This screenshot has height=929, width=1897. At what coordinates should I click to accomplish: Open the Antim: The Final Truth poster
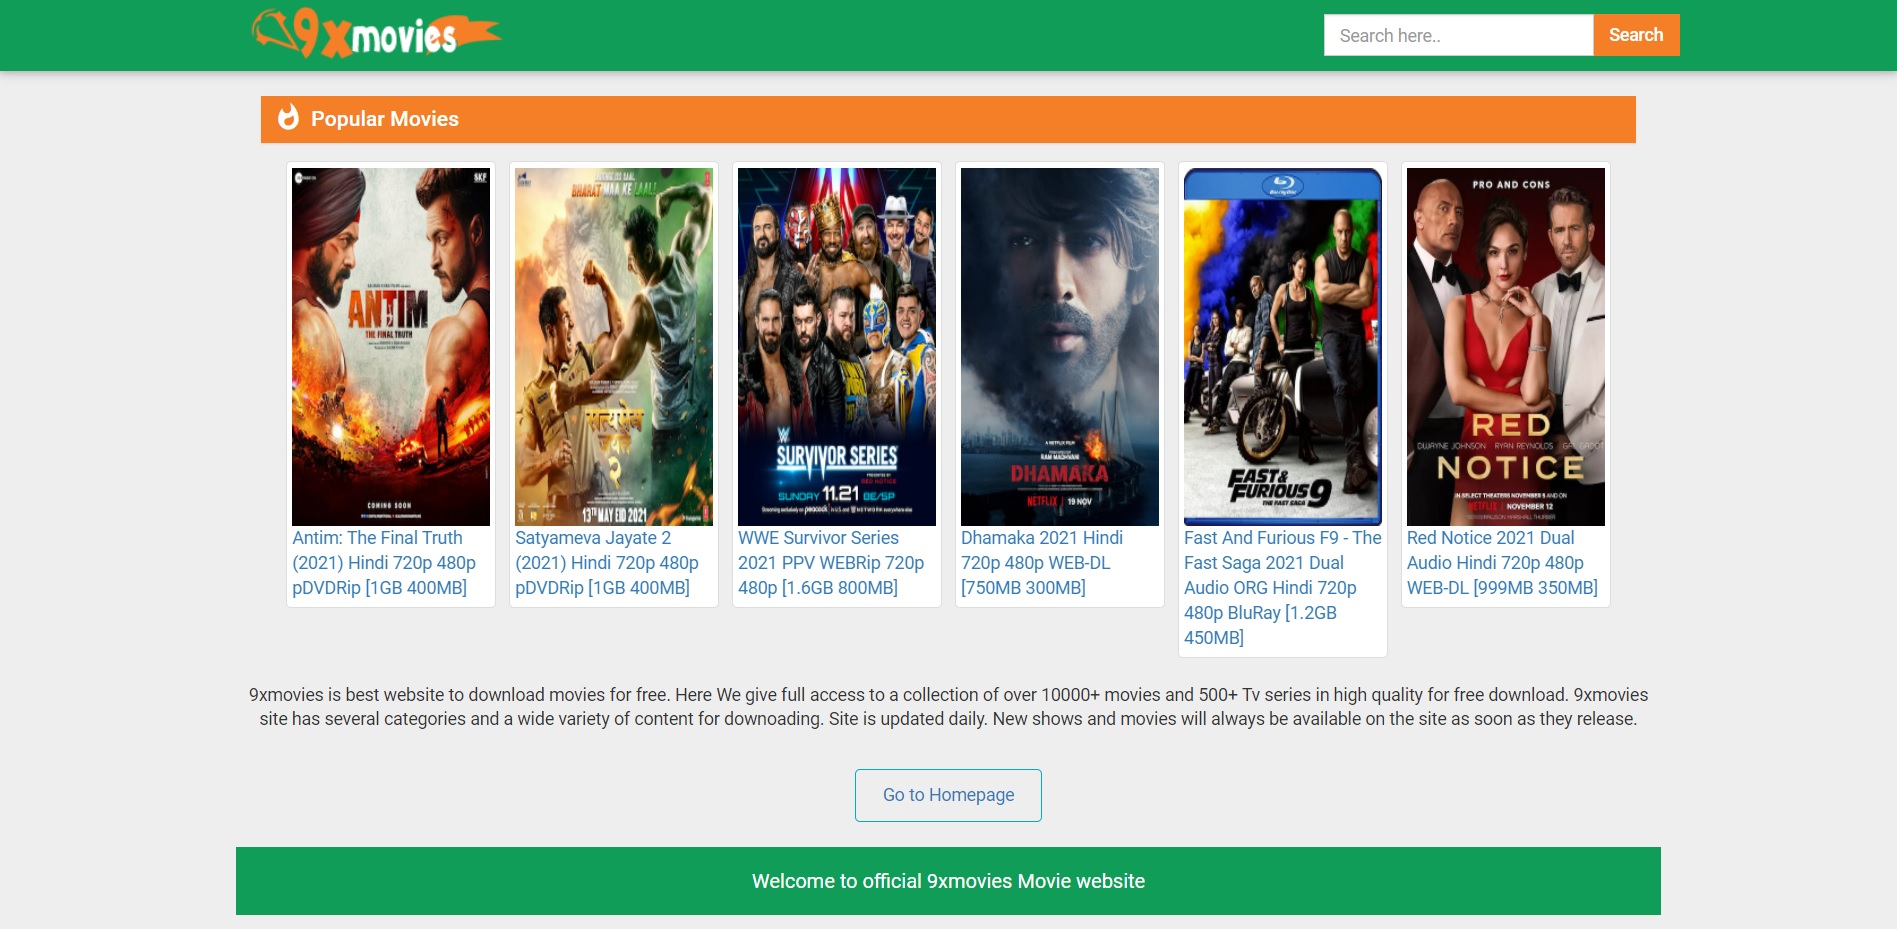pyautogui.click(x=391, y=346)
